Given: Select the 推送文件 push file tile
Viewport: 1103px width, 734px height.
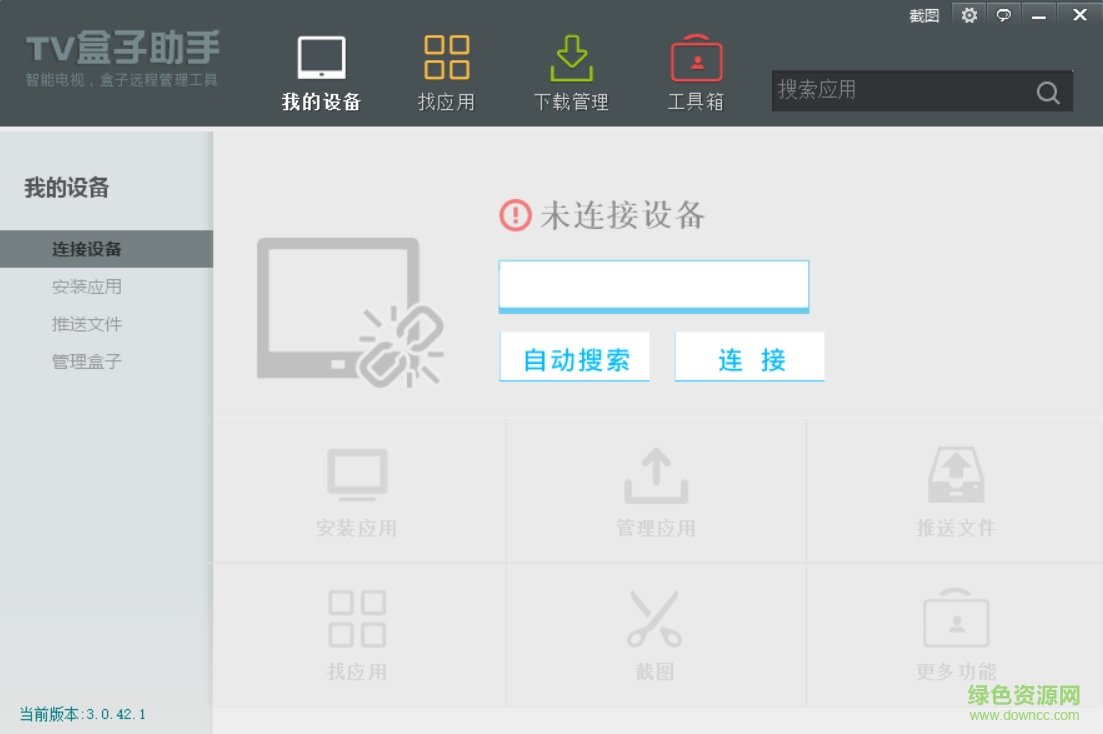Looking at the screenshot, I should point(955,490).
